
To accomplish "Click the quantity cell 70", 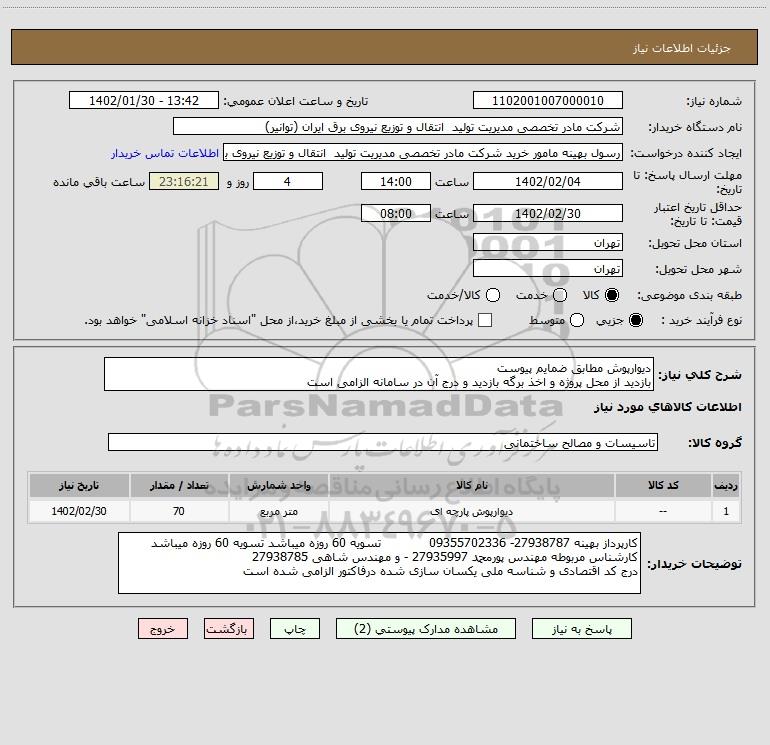I will pyautogui.click(x=179, y=511).
